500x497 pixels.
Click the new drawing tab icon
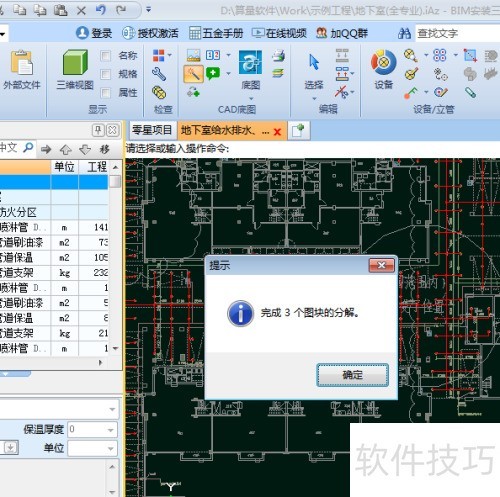pos(298,130)
